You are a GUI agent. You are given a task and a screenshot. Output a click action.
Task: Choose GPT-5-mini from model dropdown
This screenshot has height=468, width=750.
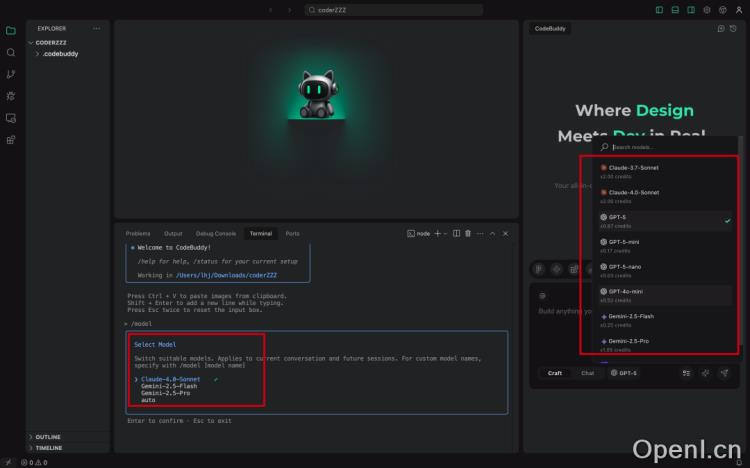665,246
